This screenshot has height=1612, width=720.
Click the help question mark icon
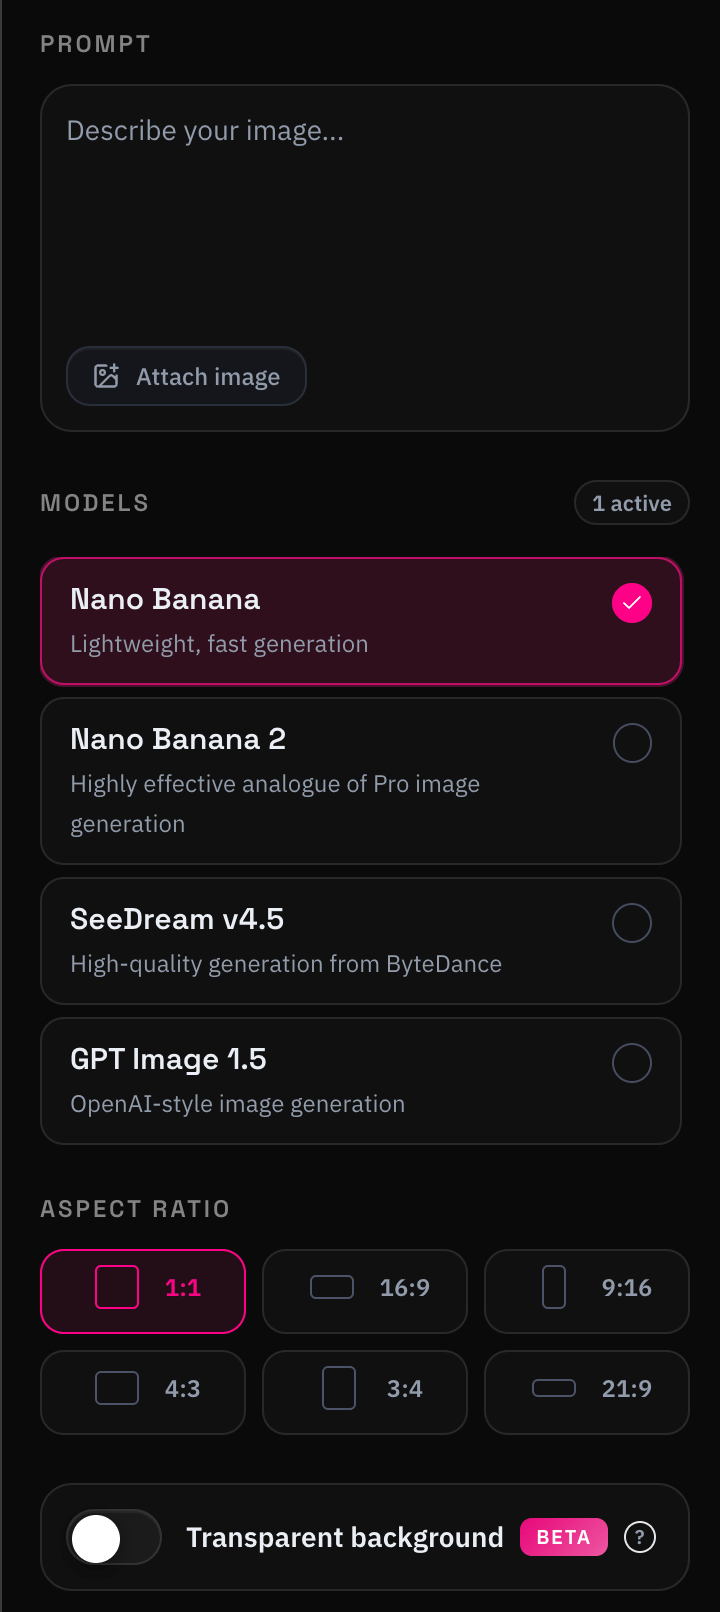[640, 1537]
